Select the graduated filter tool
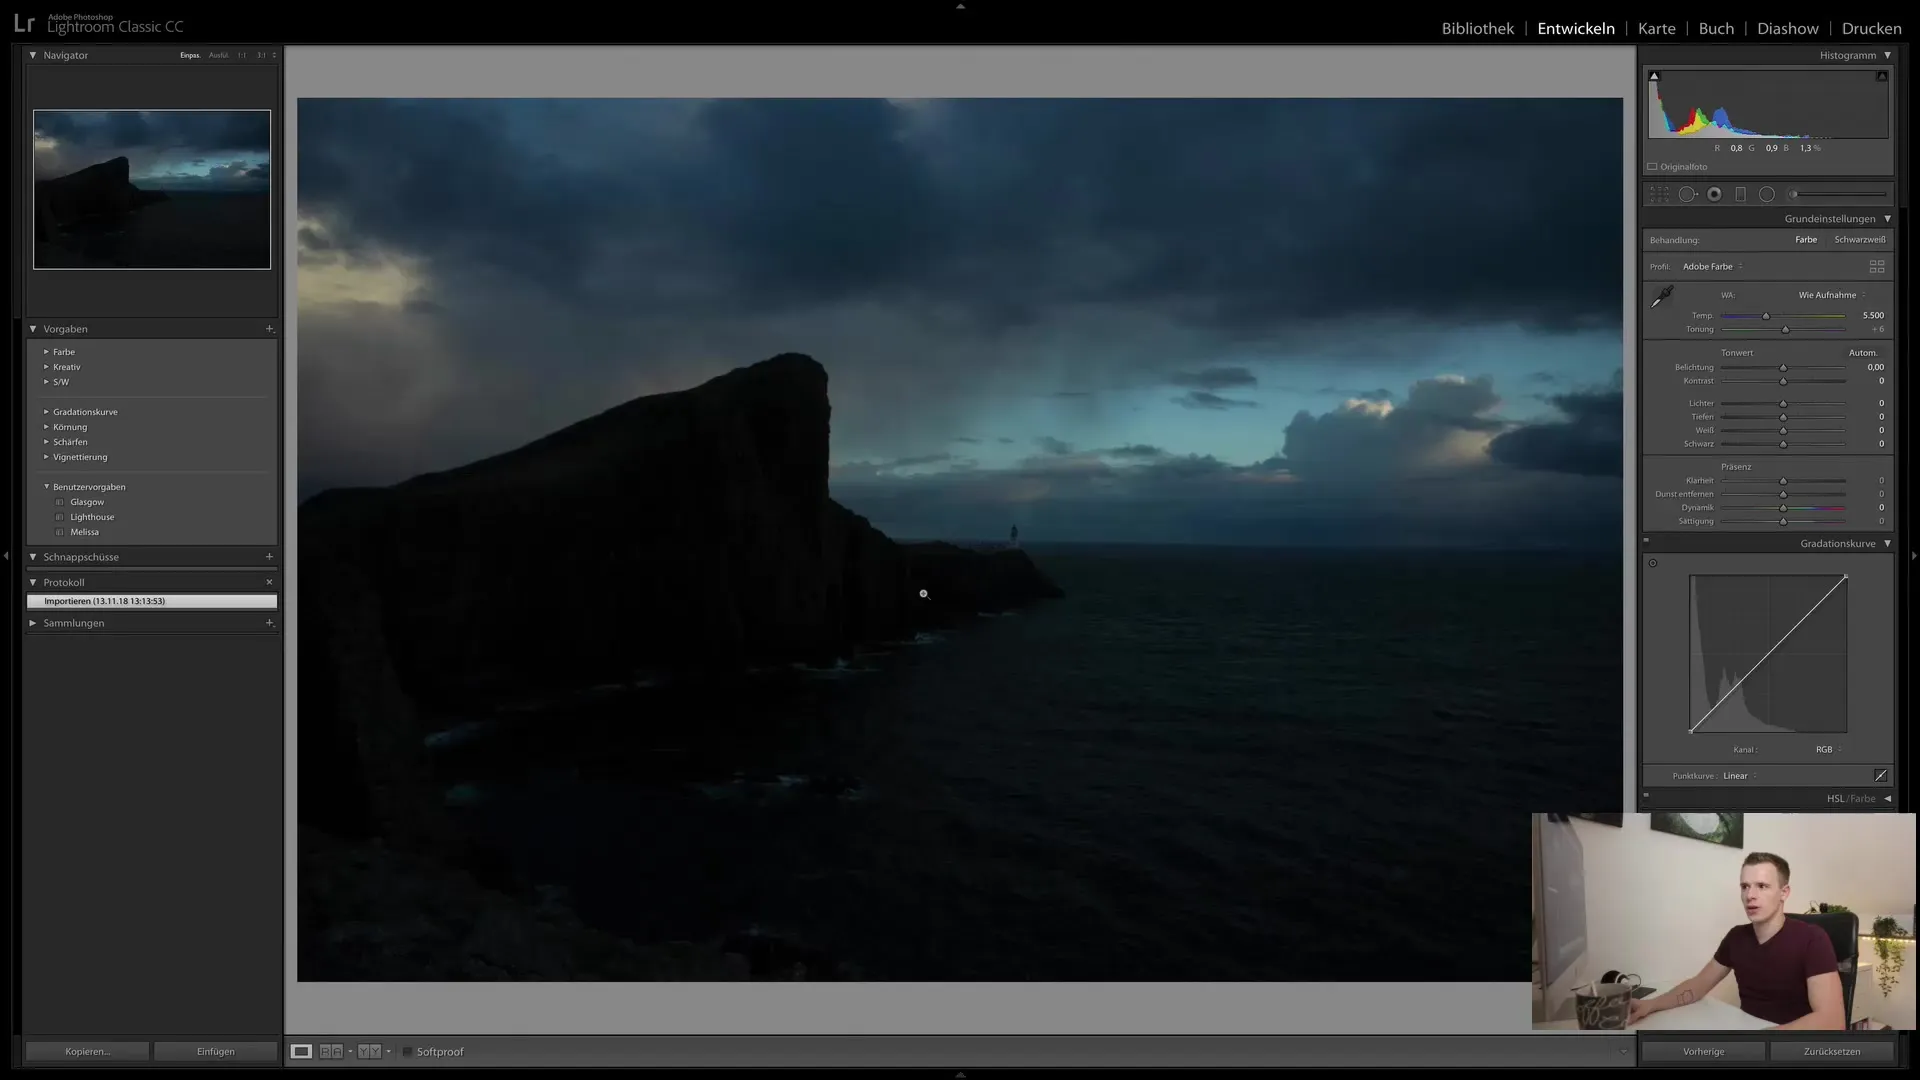The height and width of the screenshot is (1080, 1920). tap(1741, 194)
